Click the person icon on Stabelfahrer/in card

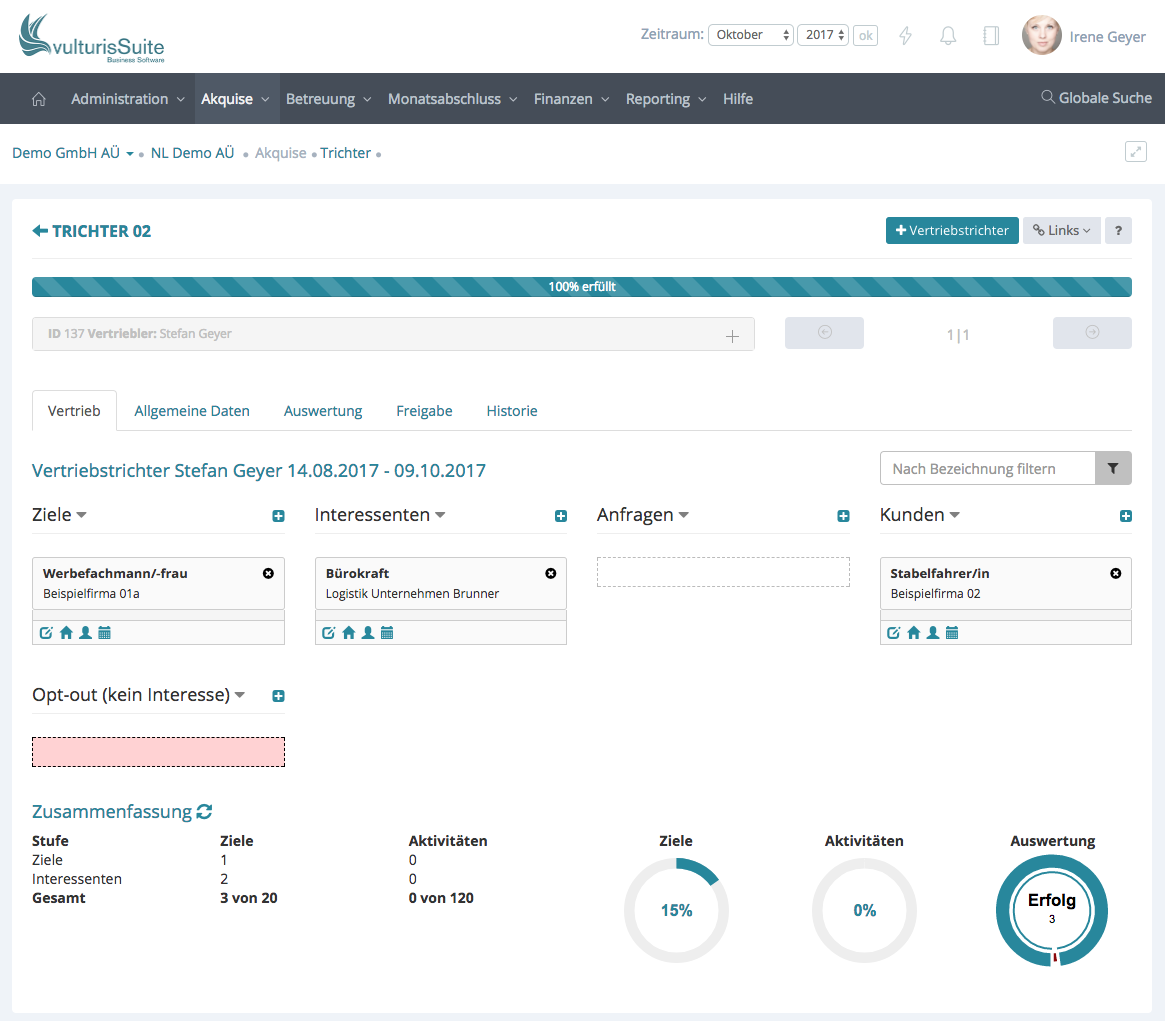coord(933,633)
